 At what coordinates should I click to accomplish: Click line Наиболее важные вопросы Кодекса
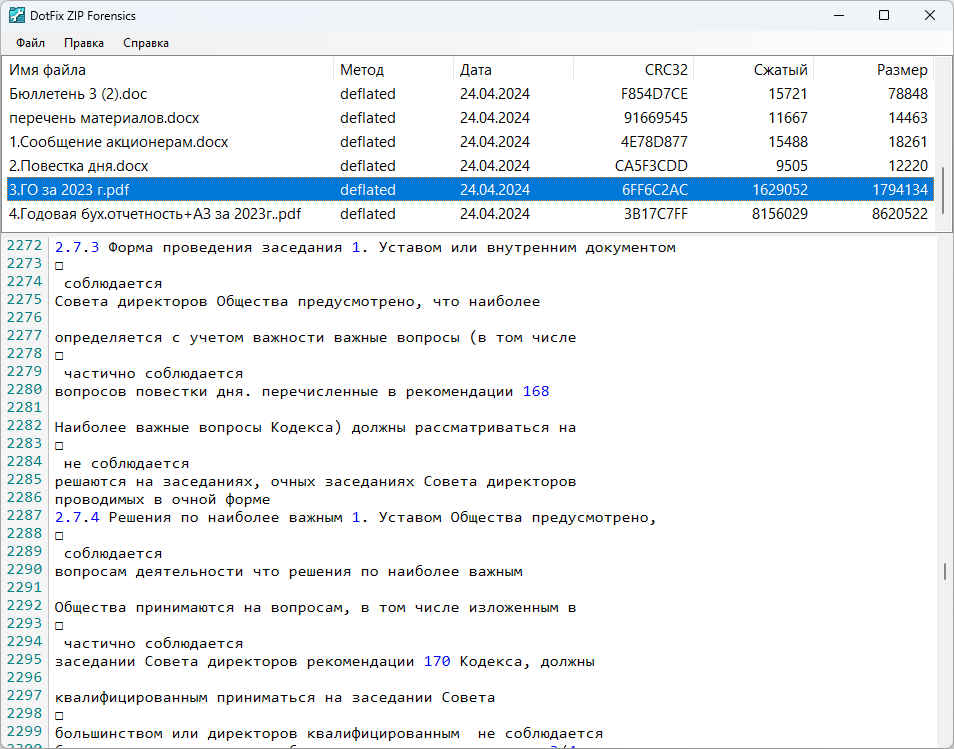[x=315, y=428]
